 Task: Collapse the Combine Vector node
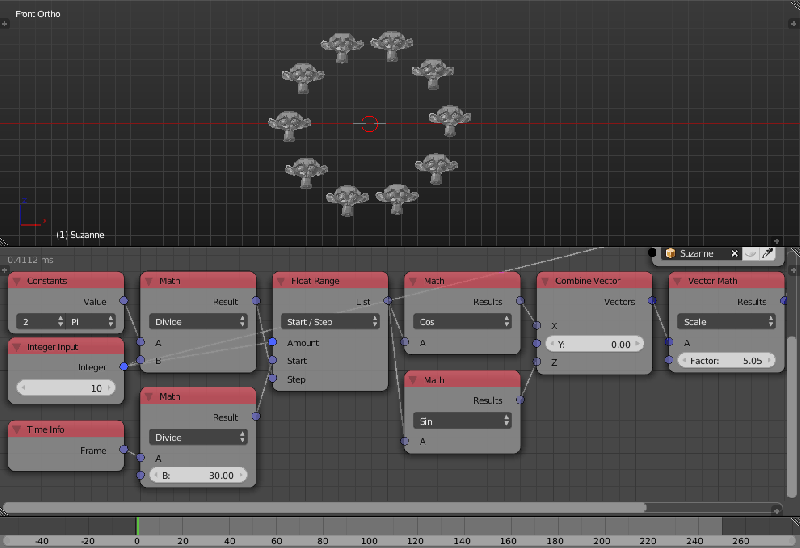pyautogui.click(x=545, y=281)
